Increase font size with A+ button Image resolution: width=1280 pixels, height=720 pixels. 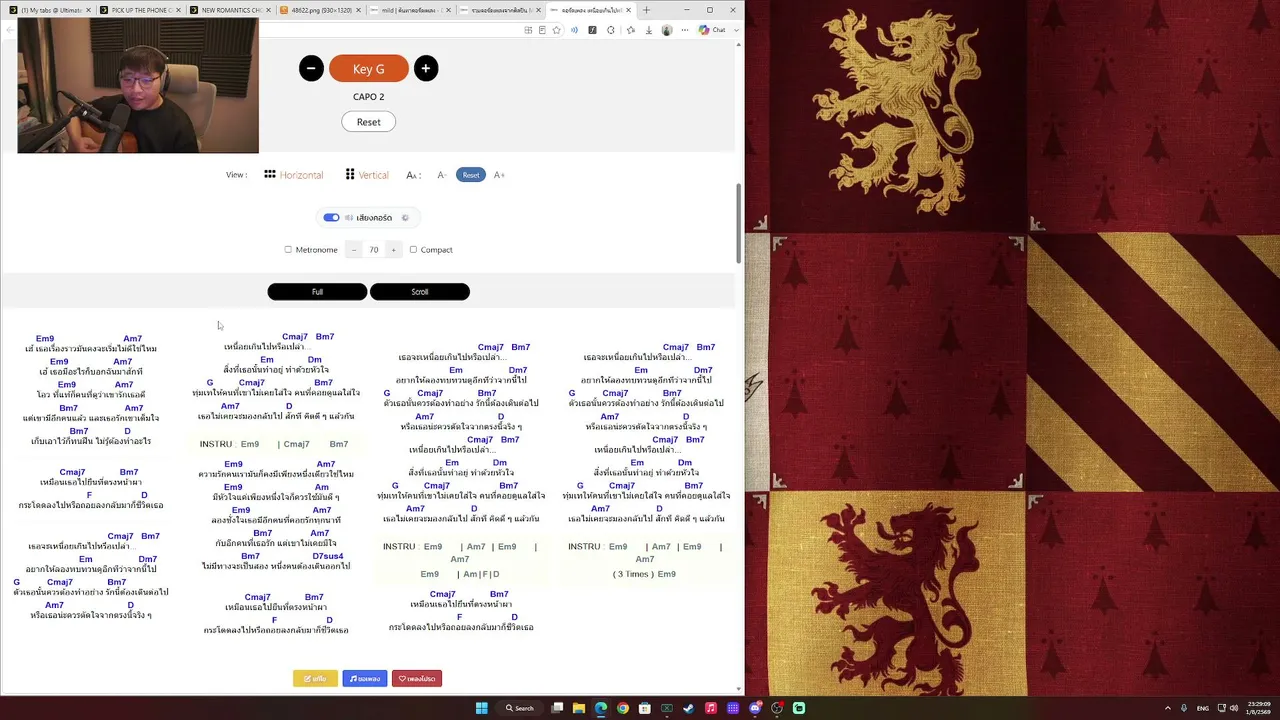(499, 175)
